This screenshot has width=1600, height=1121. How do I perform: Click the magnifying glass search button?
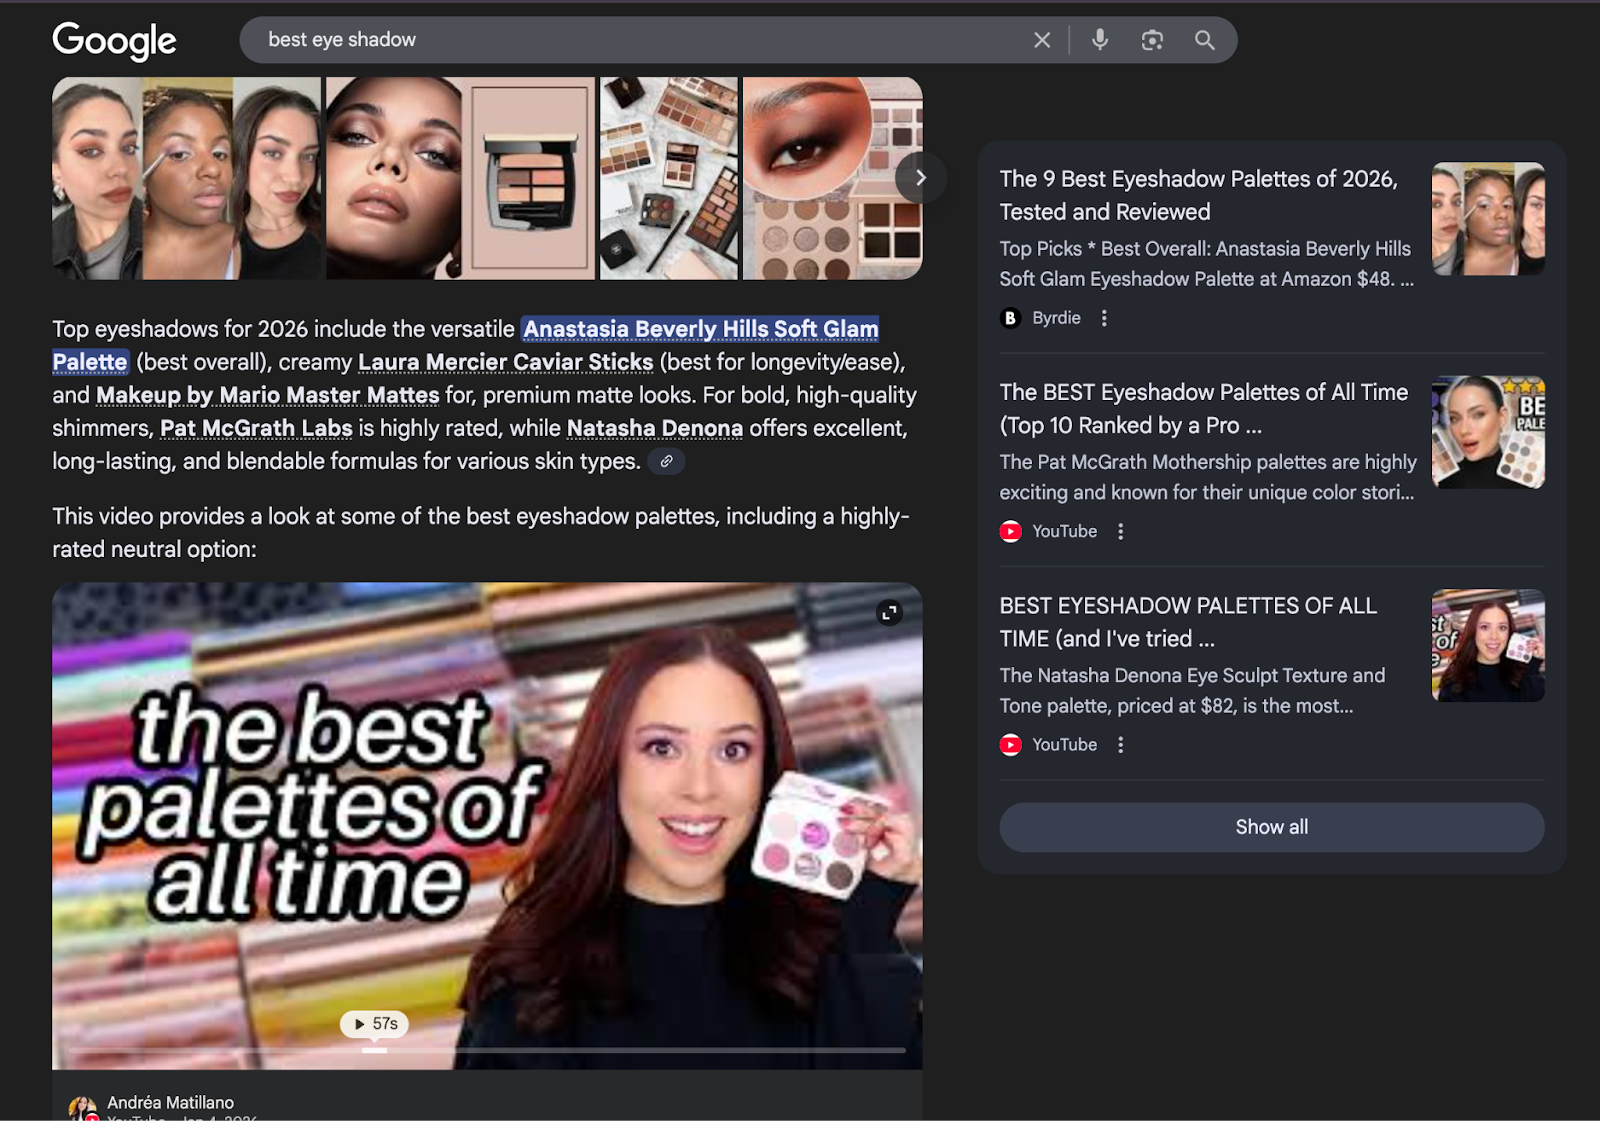click(x=1205, y=40)
